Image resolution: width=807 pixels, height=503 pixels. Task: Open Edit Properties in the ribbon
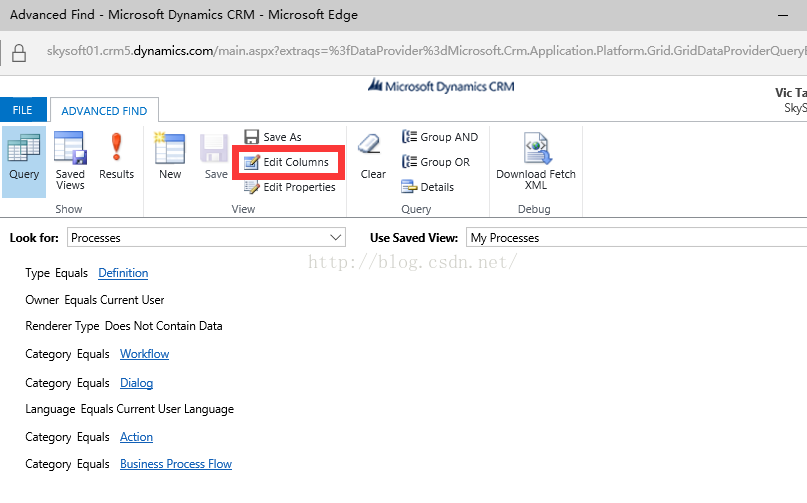tap(290, 187)
